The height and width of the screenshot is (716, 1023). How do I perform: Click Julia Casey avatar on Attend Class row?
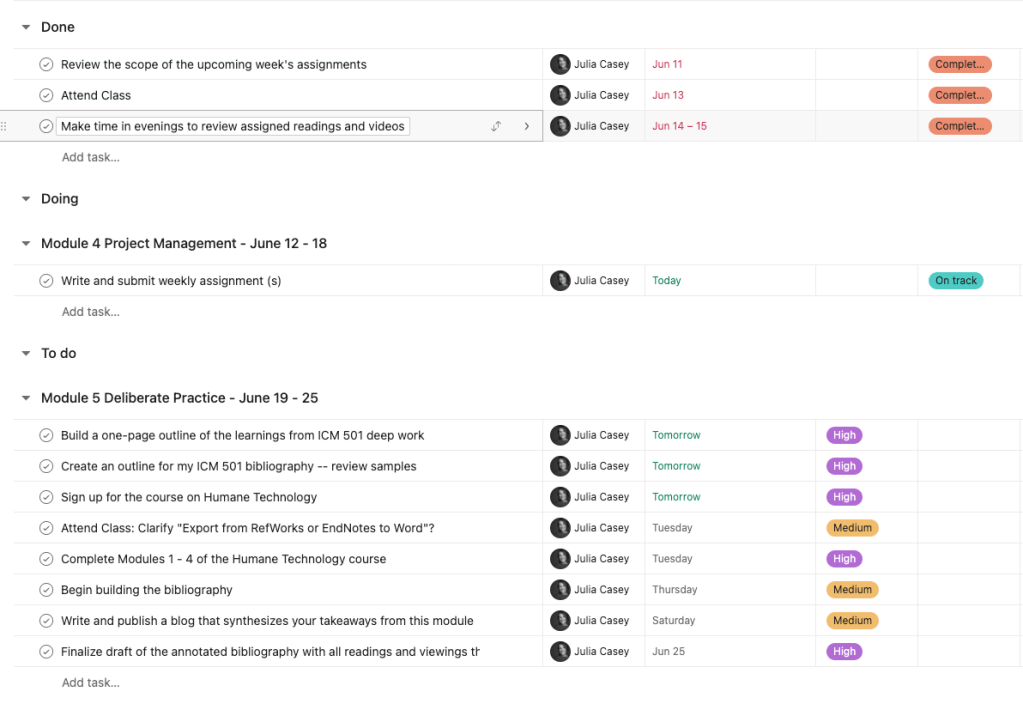click(x=560, y=95)
